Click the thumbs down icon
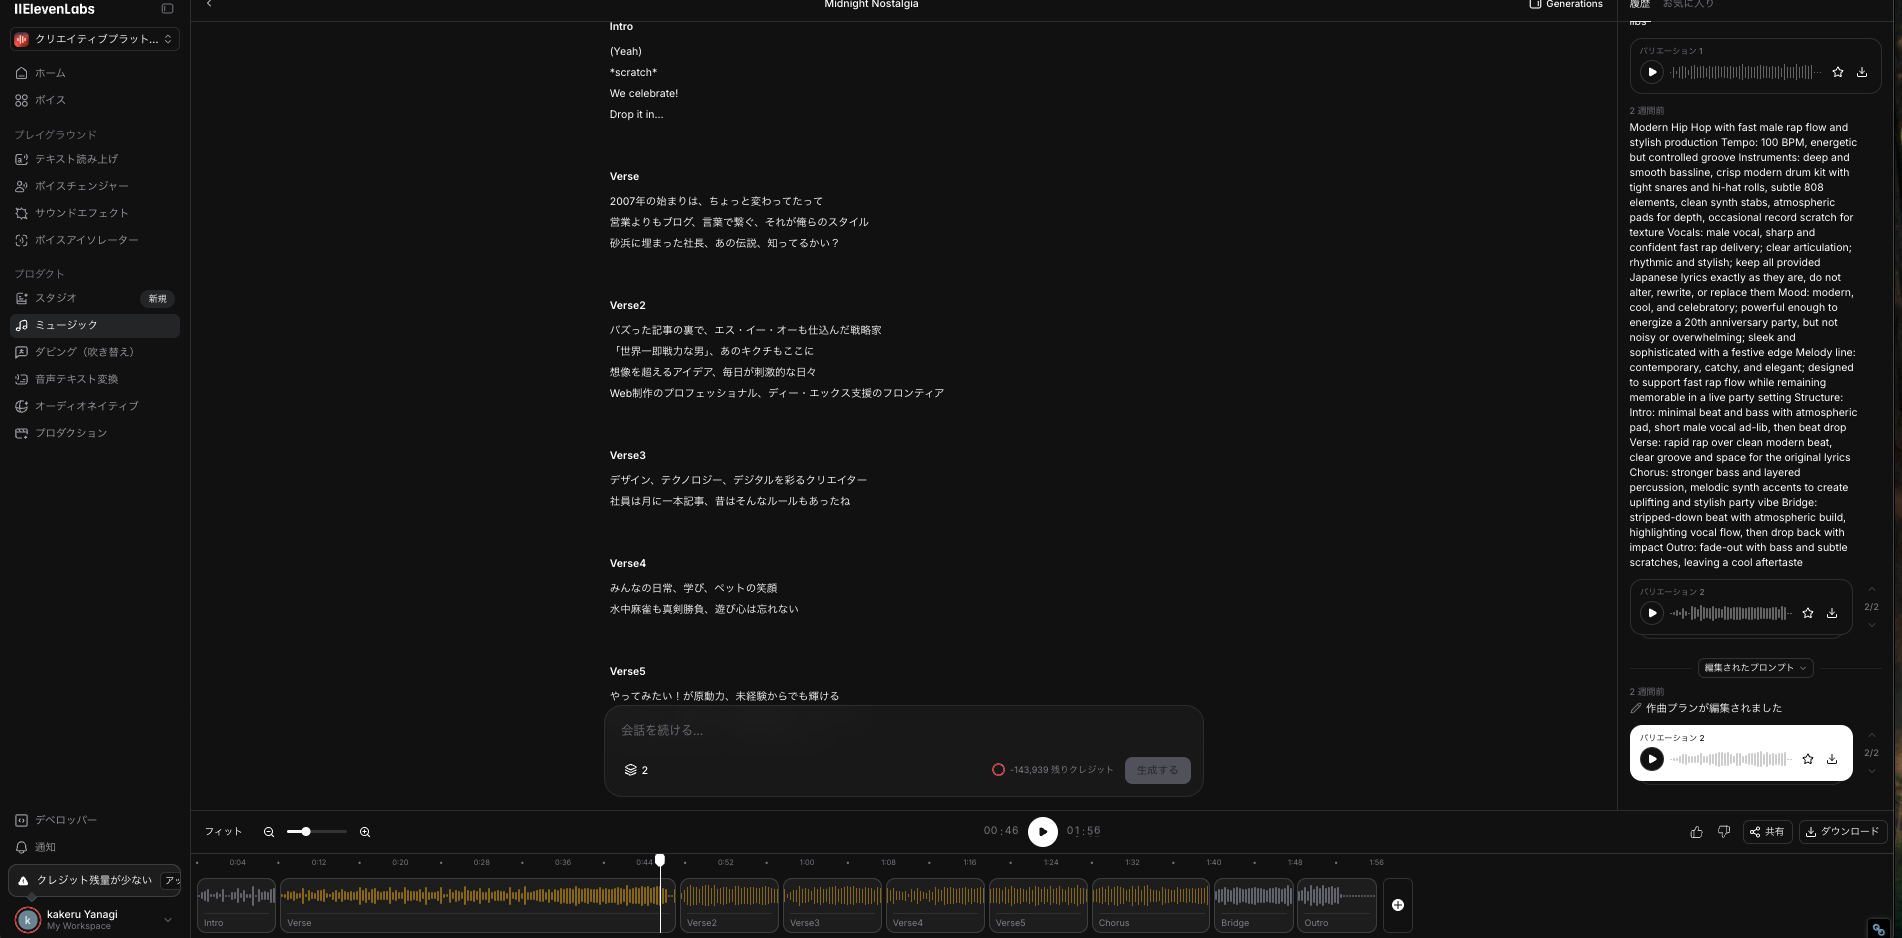The height and width of the screenshot is (938, 1902). pos(1724,832)
